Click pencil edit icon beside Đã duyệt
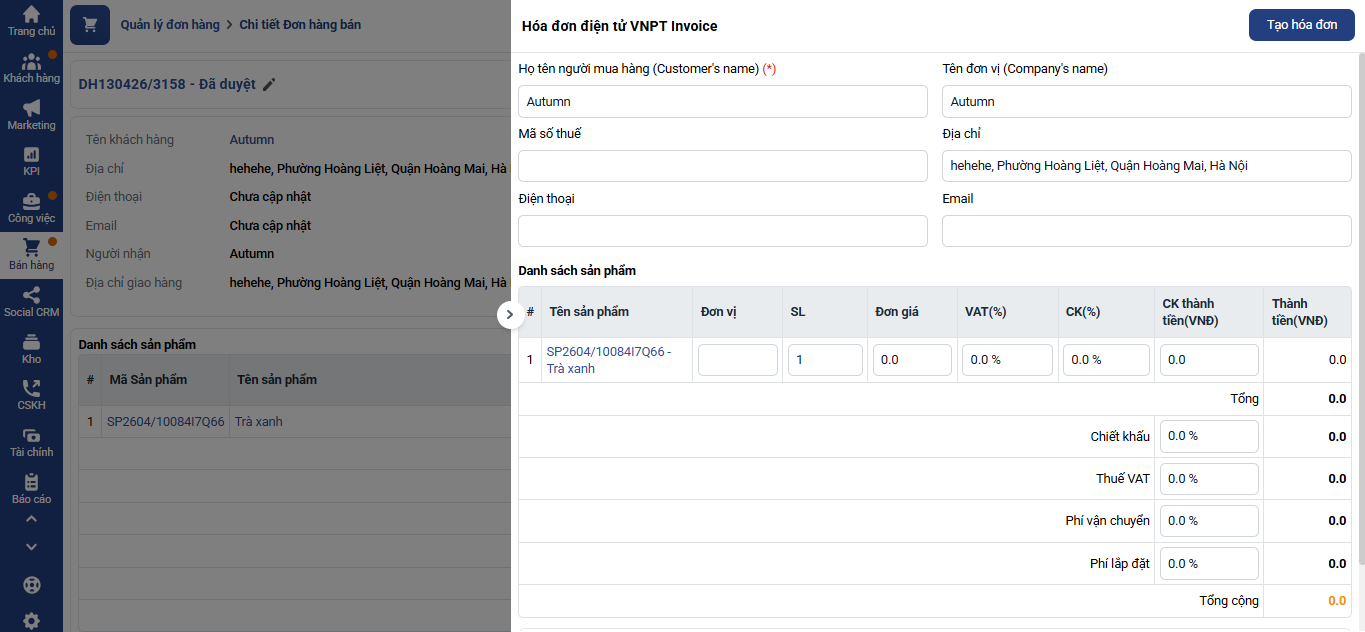 269,85
